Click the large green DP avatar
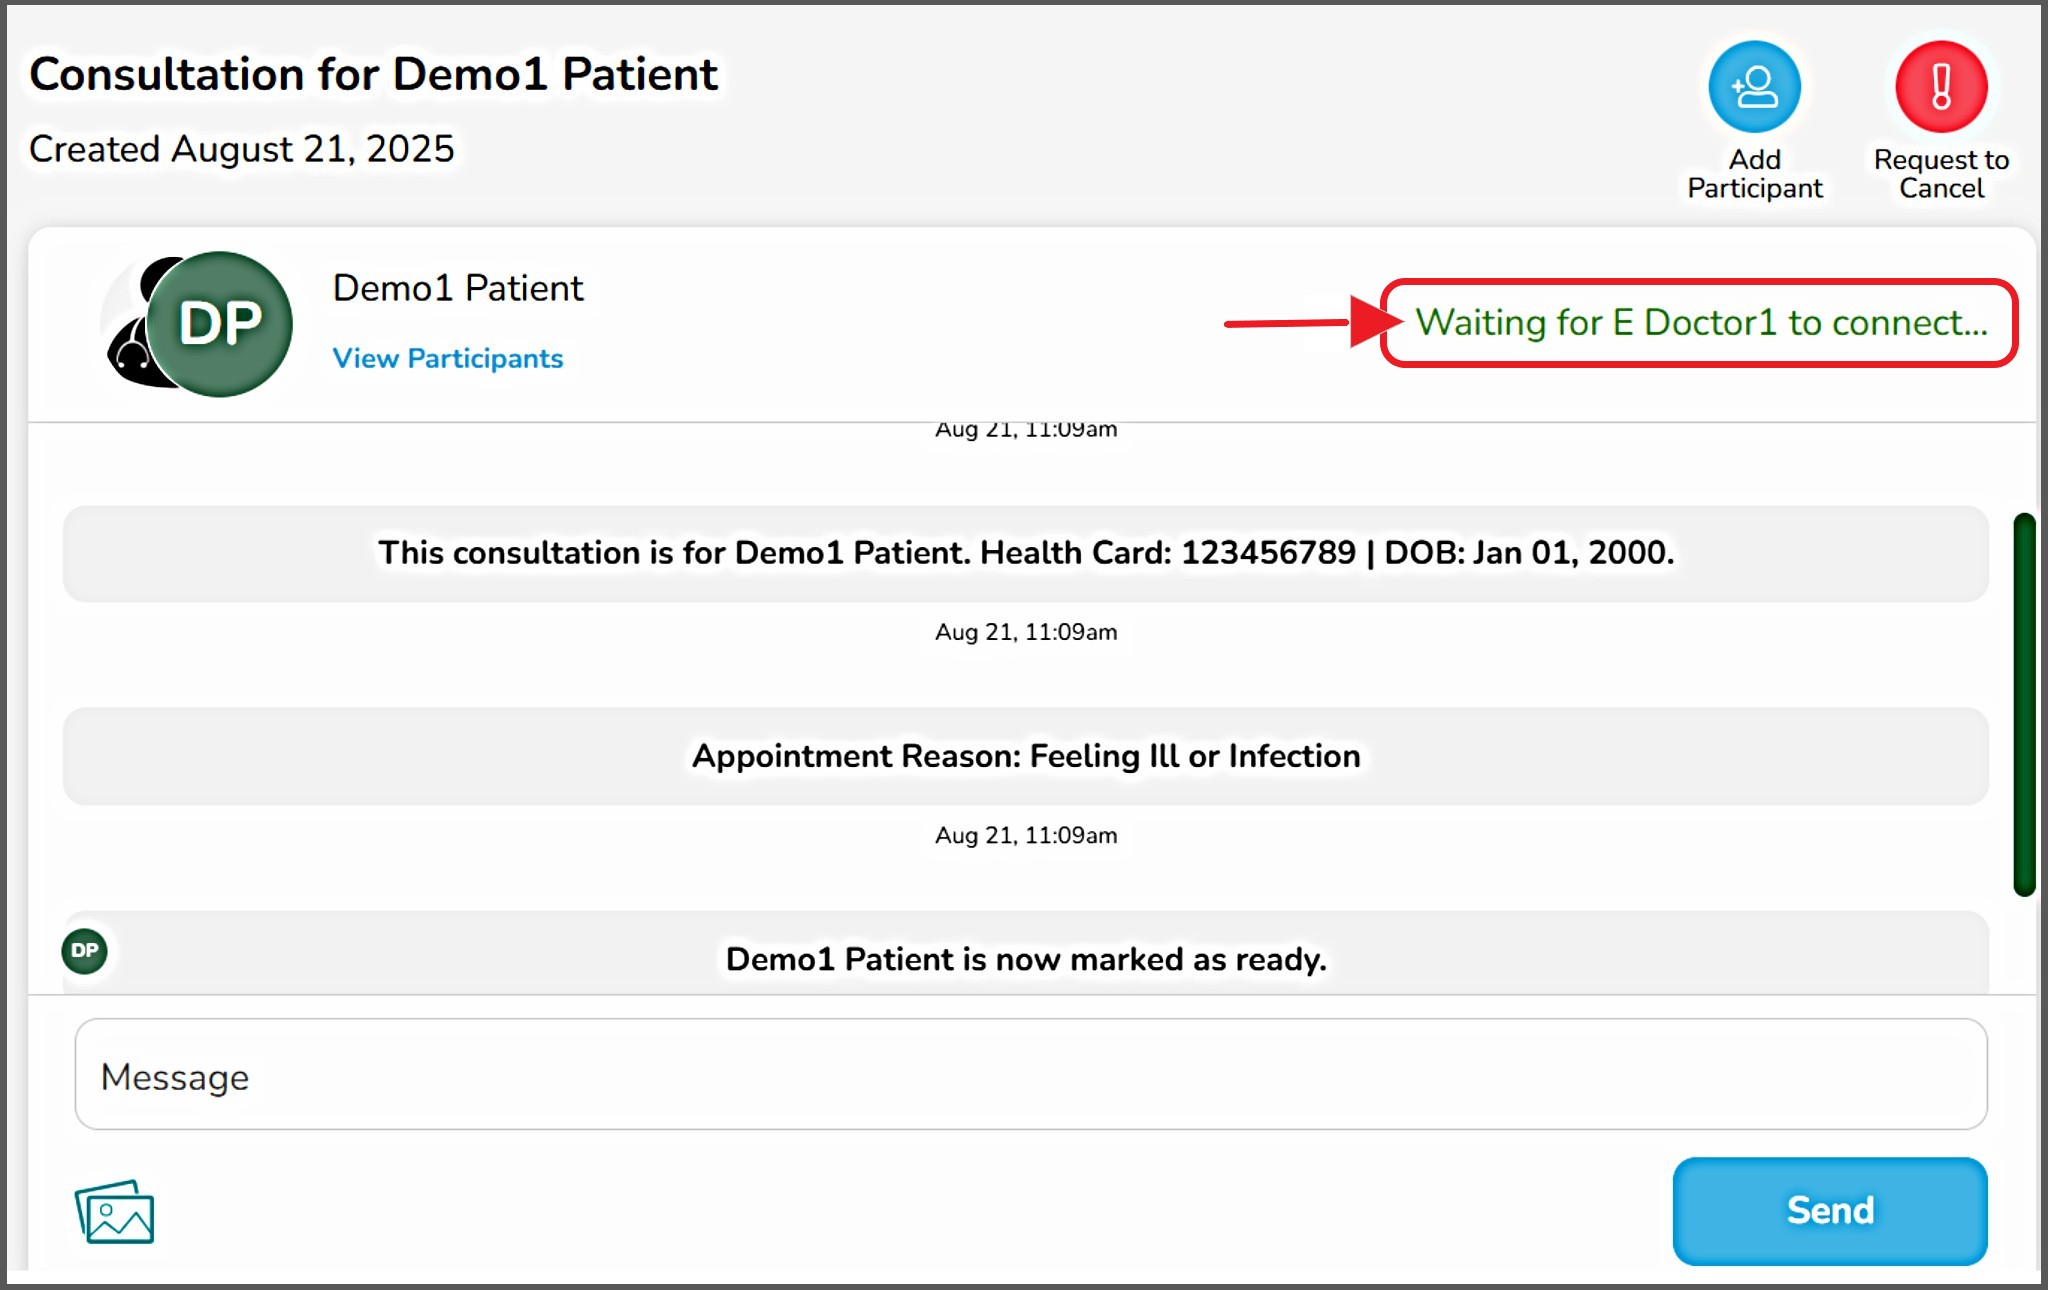2048x1290 pixels. [221, 324]
